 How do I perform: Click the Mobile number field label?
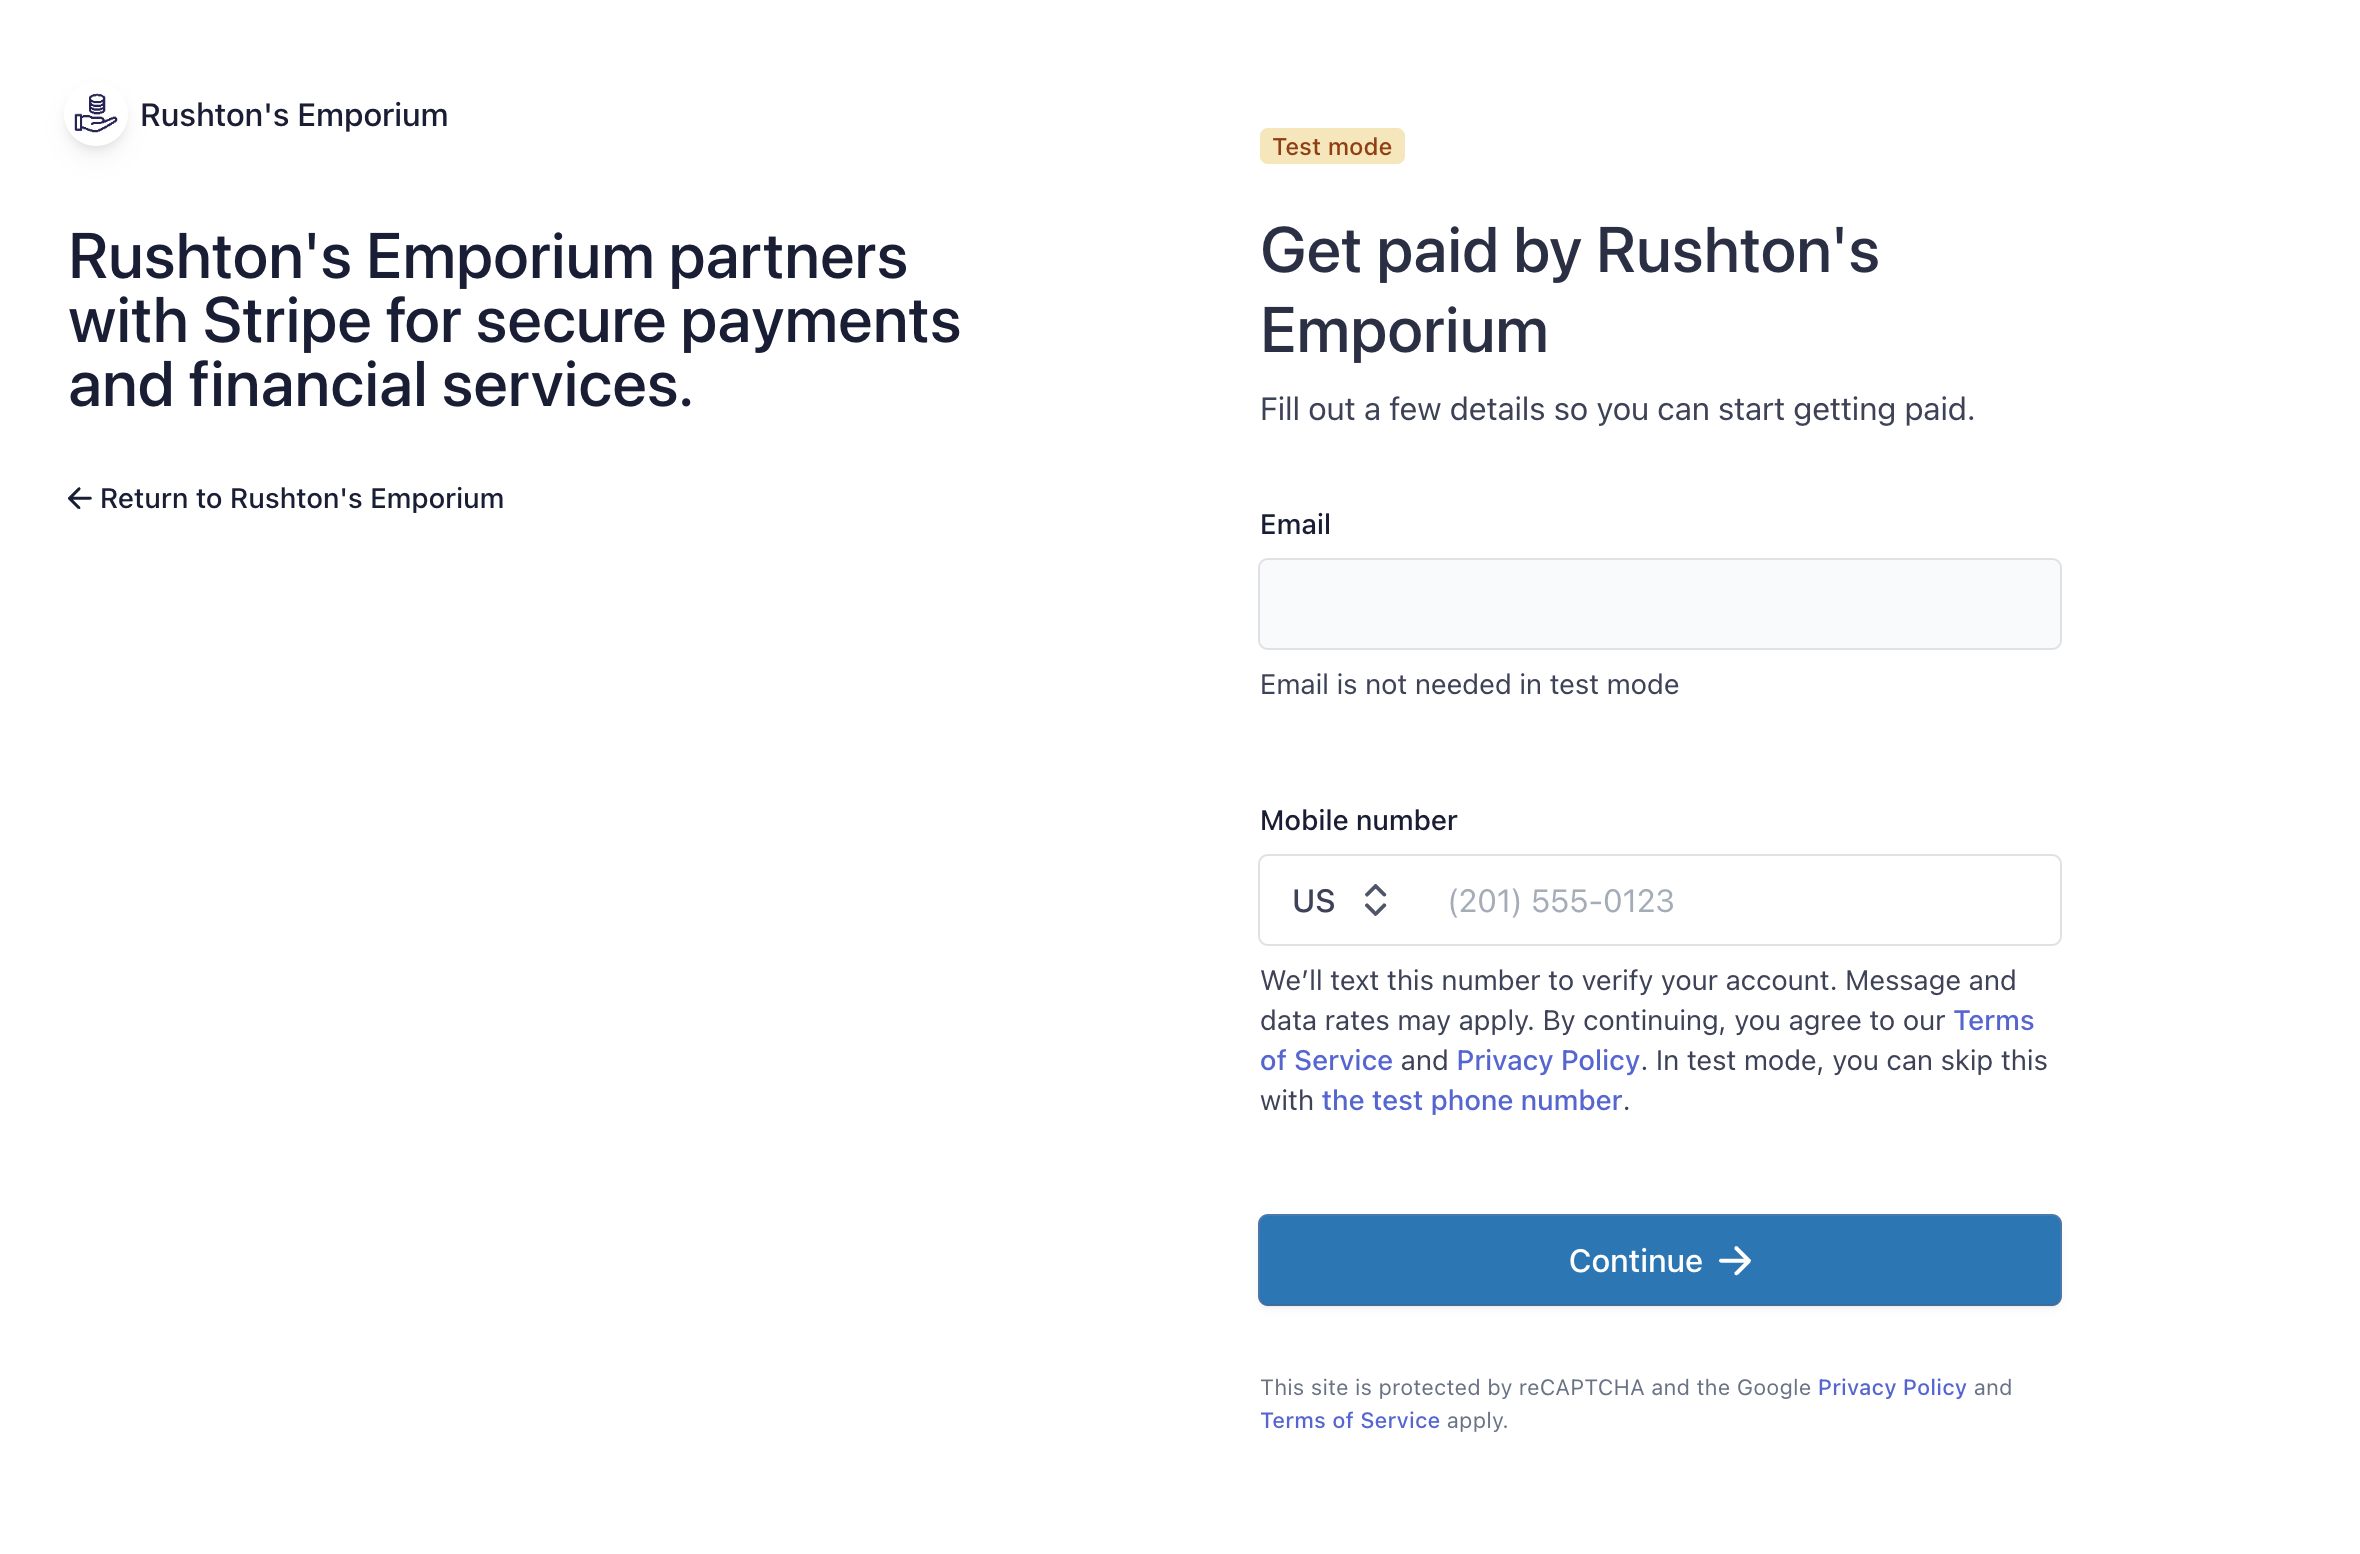coord(1358,820)
